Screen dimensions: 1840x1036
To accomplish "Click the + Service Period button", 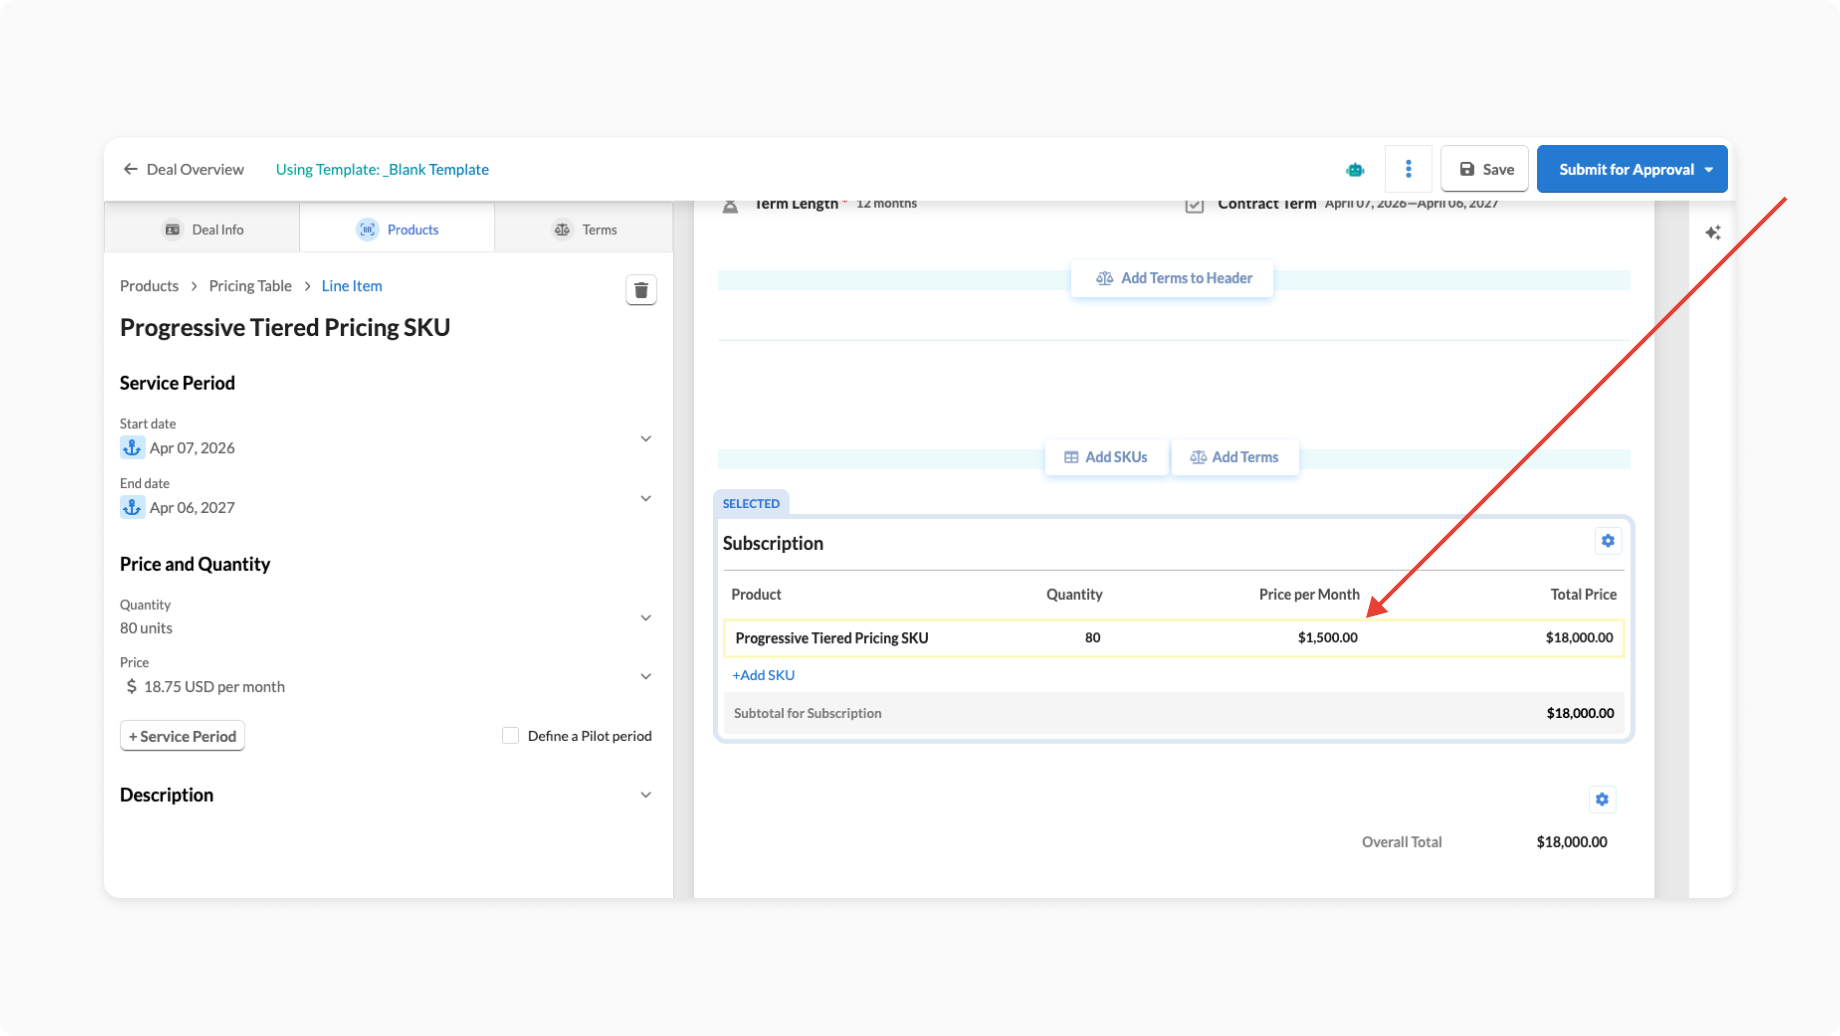I will [182, 736].
